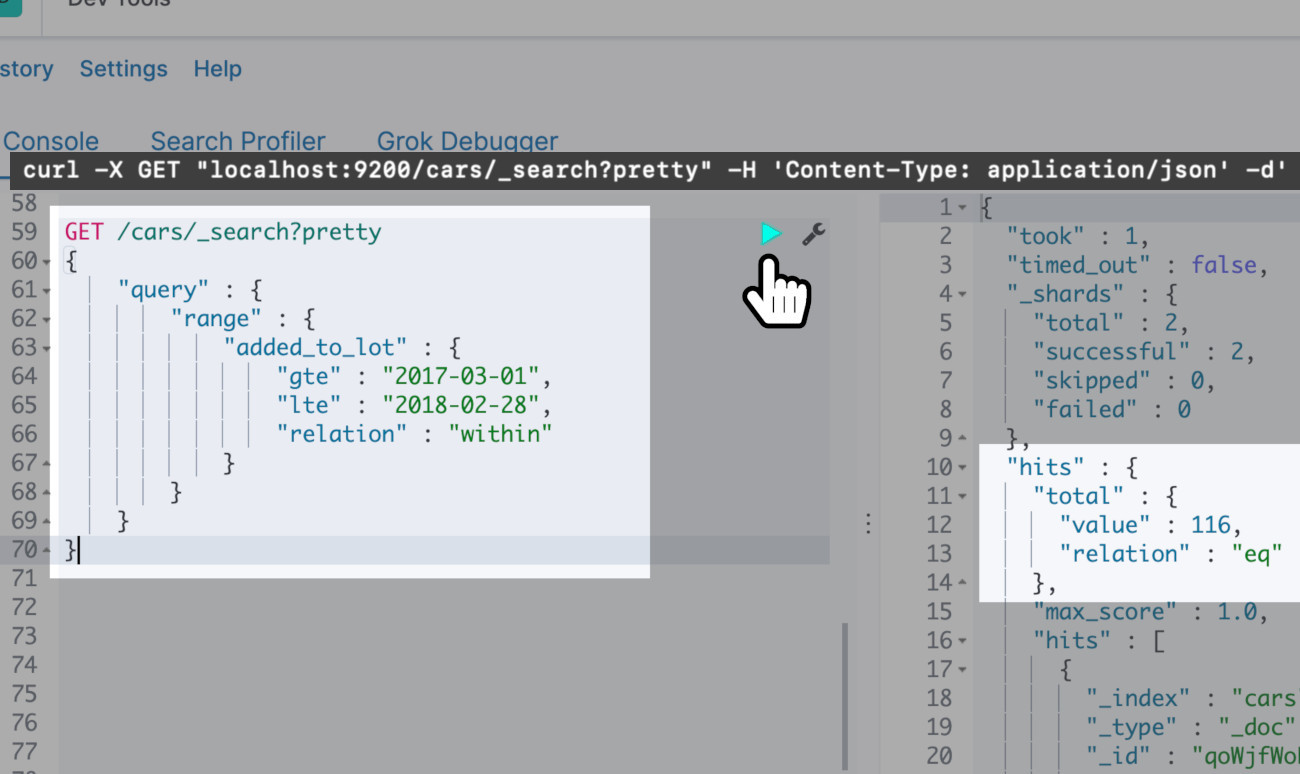Open the wrench options icon beside play
This screenshot has width=1300, height=774.
814,233
